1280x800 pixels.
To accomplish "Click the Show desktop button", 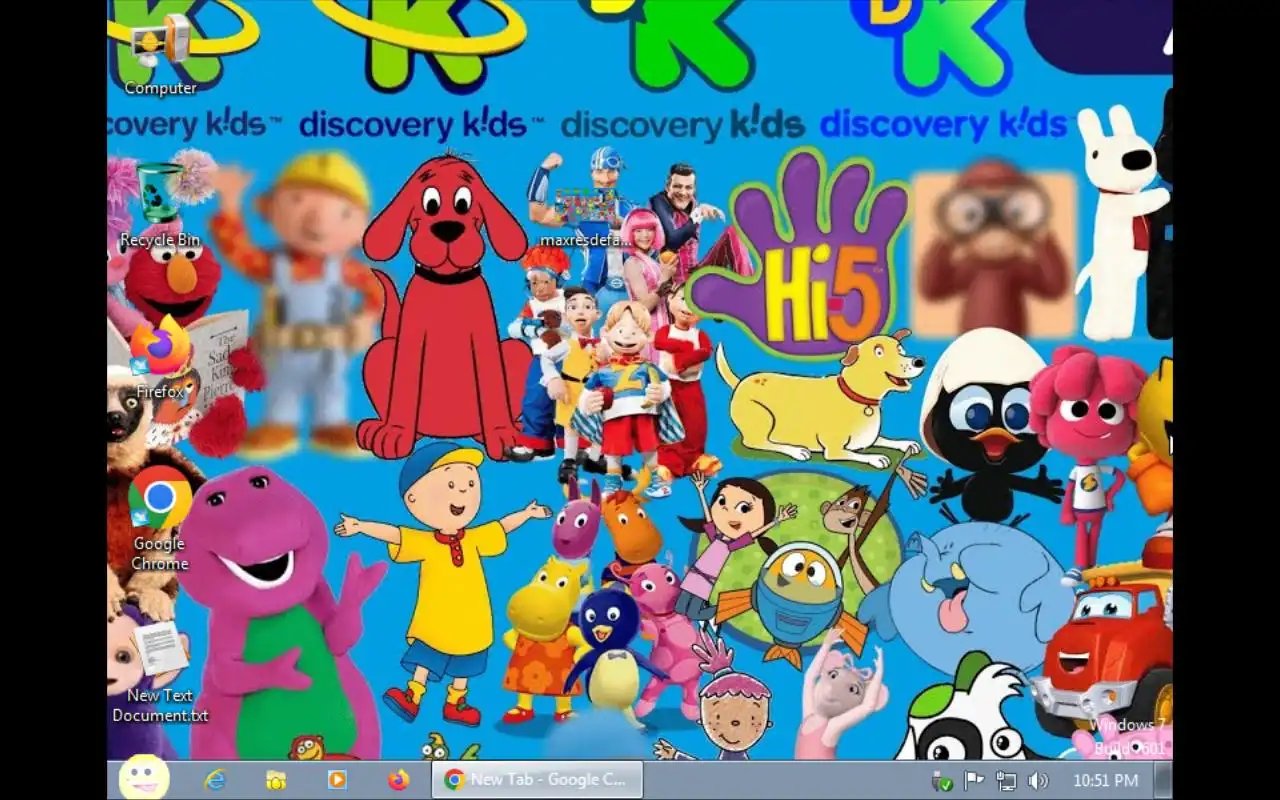I will click(x=1163, y=780).
